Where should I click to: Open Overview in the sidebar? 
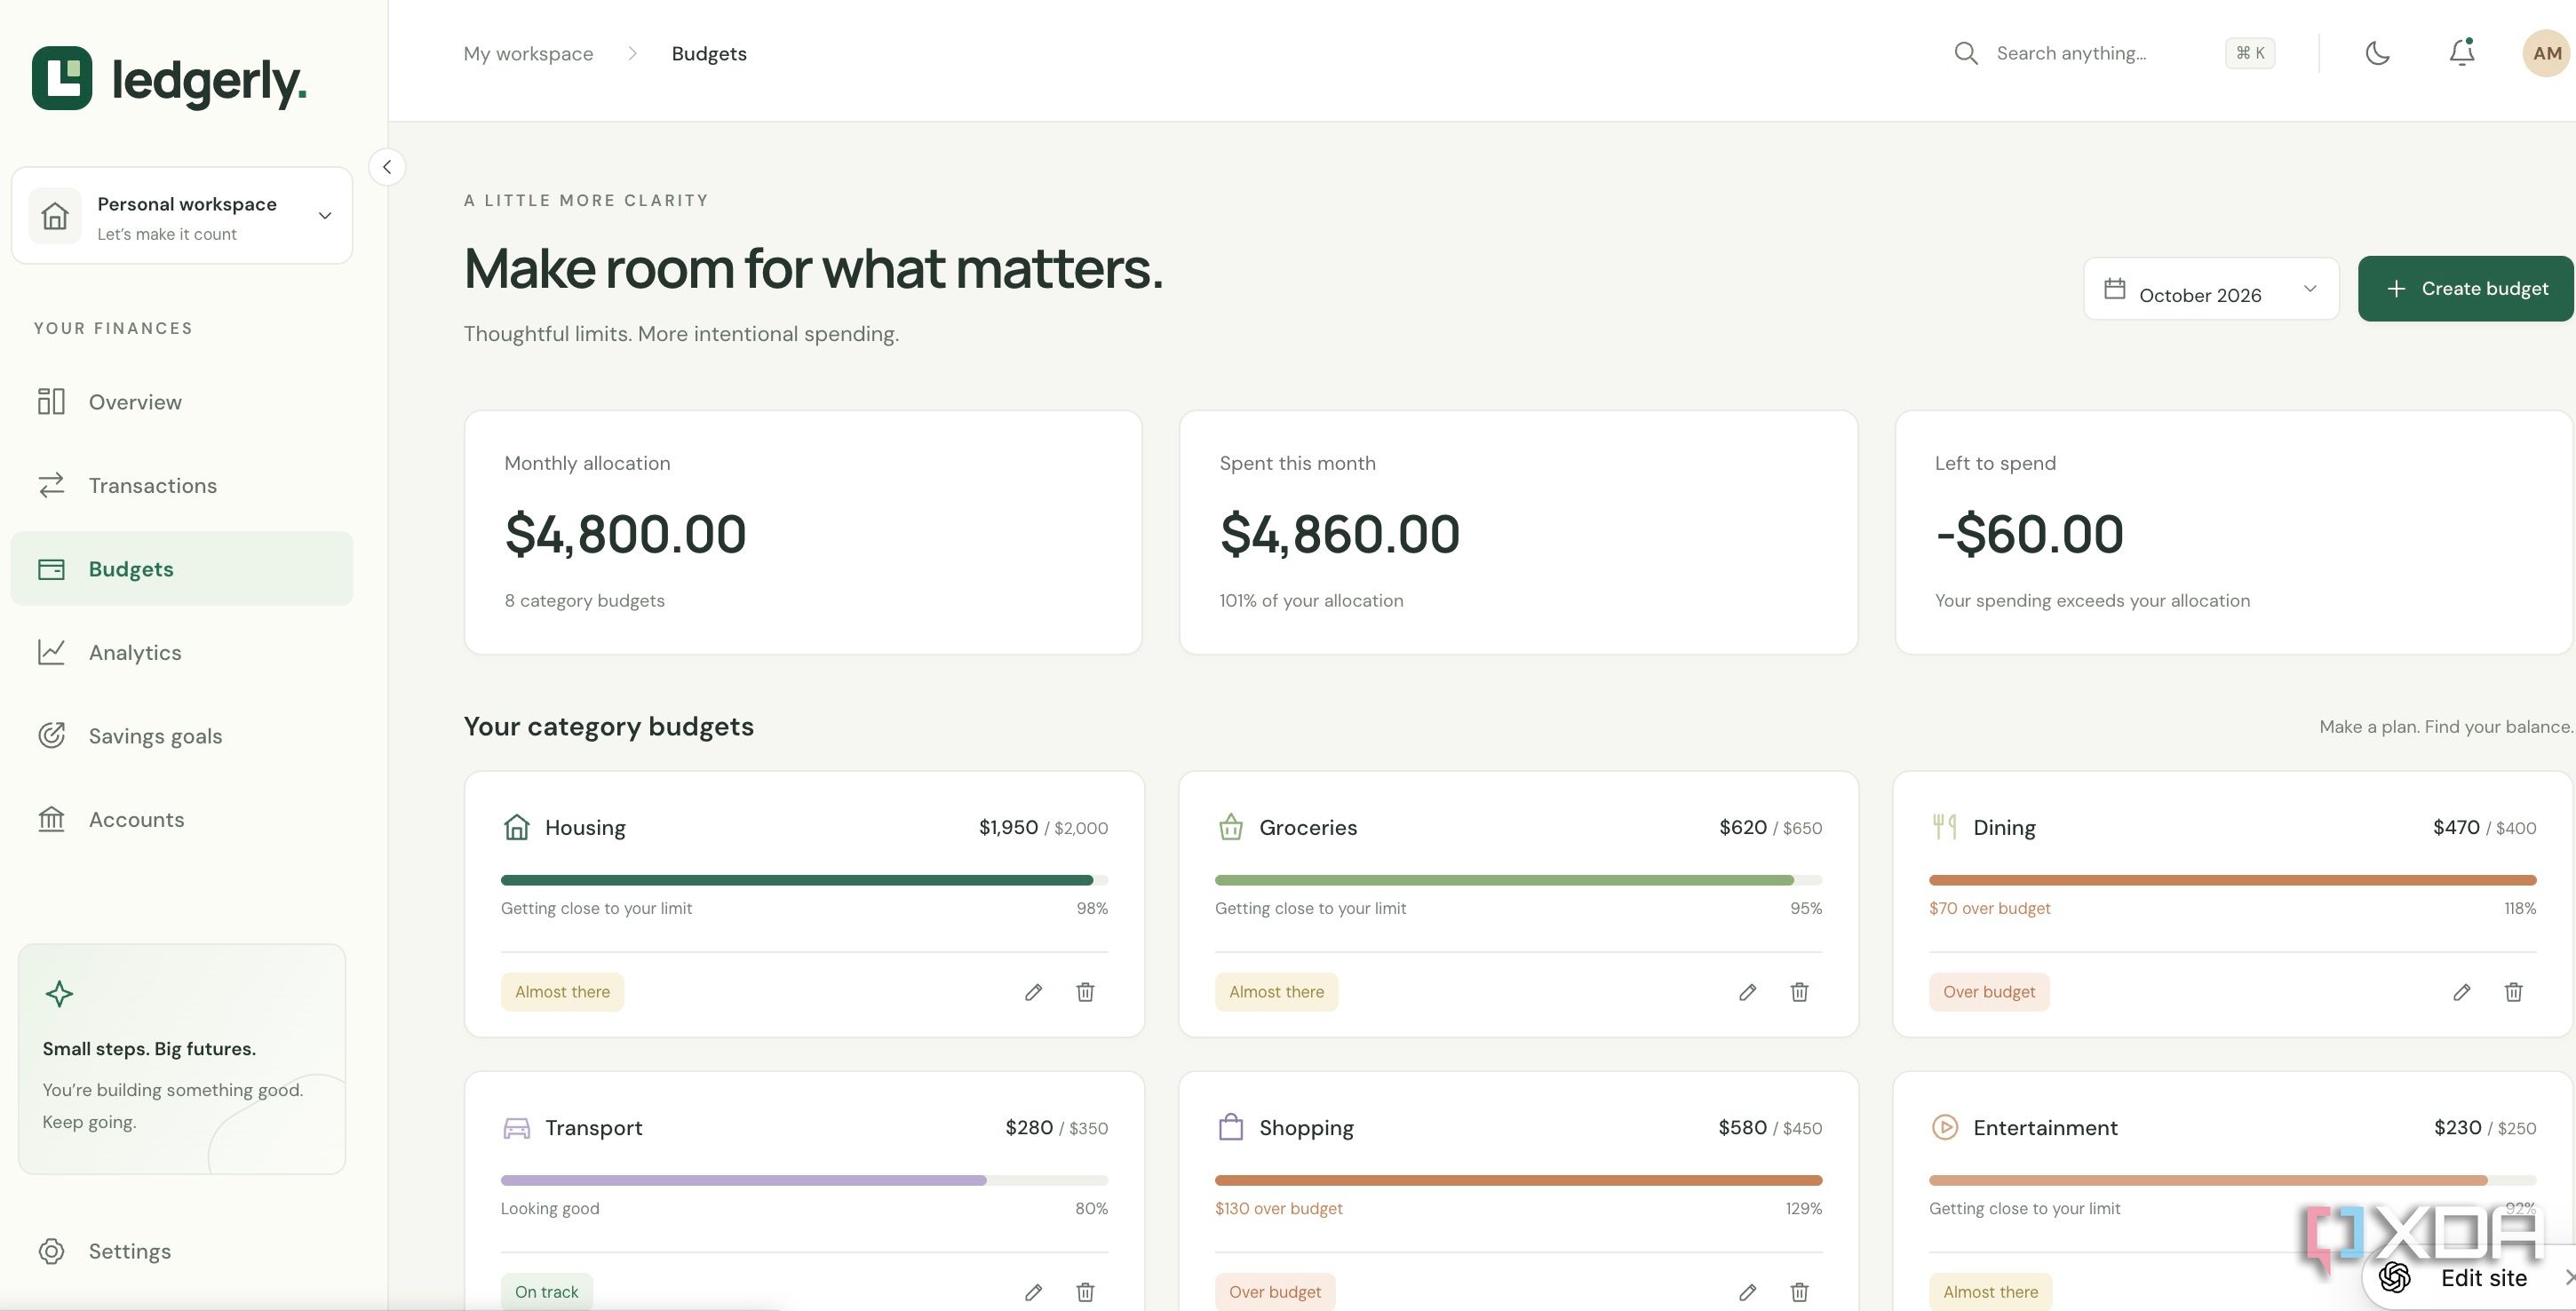[182, 402]
